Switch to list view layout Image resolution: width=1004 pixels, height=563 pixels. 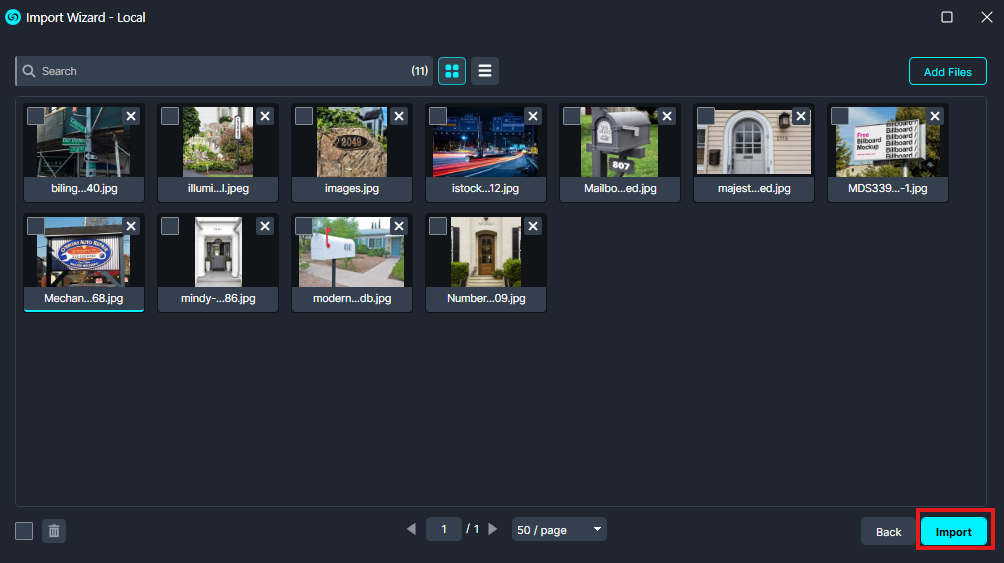(485, 71)
